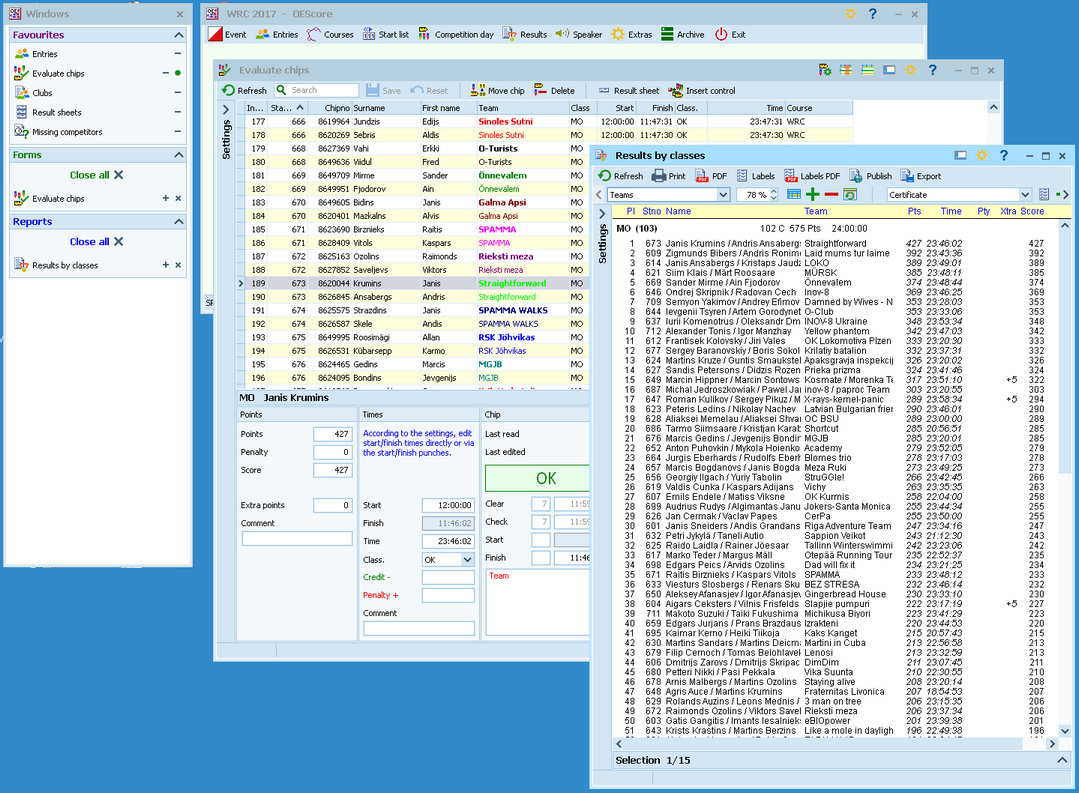Open the Competition day menu
The width and height of the screenshot is (1079, 793).
pos(456,34)
